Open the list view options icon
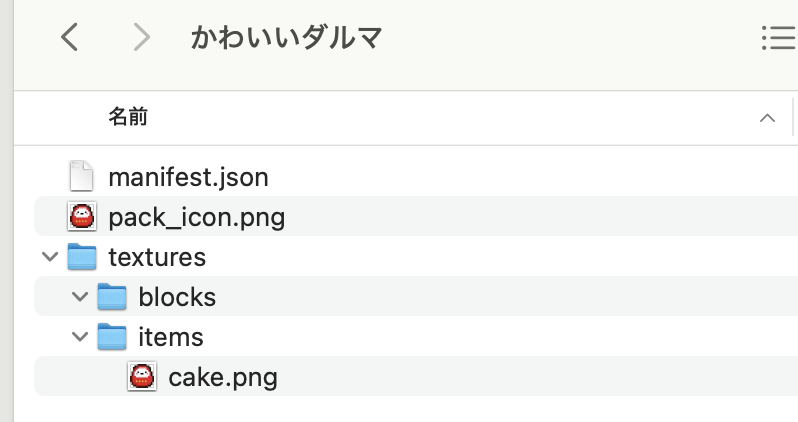Screen dimensions: 798x422 point(779,38)
